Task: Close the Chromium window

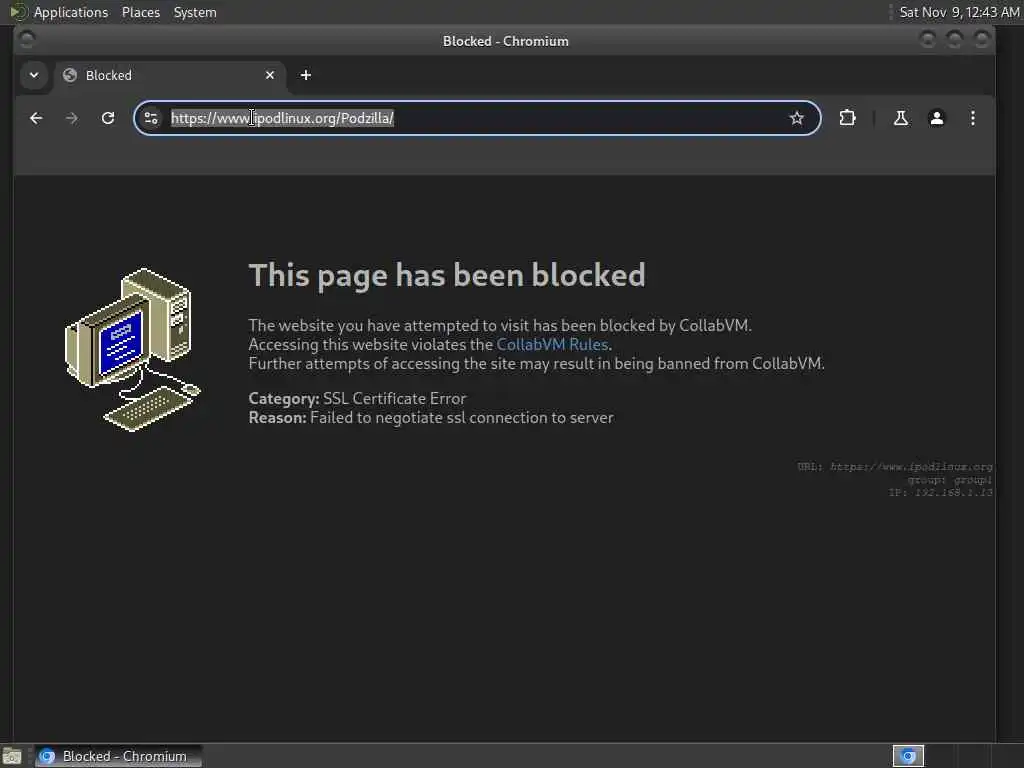Action: tap(982, 40)
